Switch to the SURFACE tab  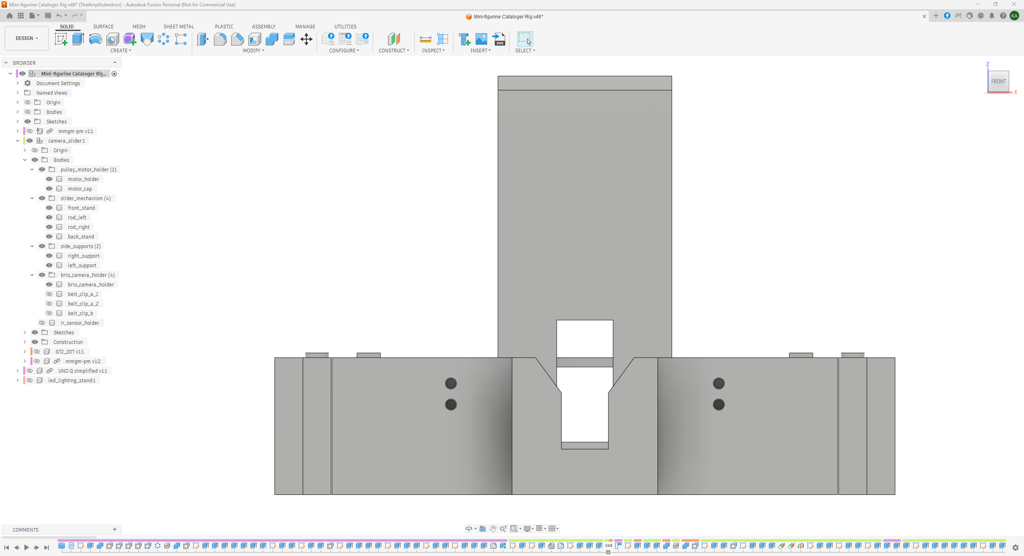coord(103,27)
